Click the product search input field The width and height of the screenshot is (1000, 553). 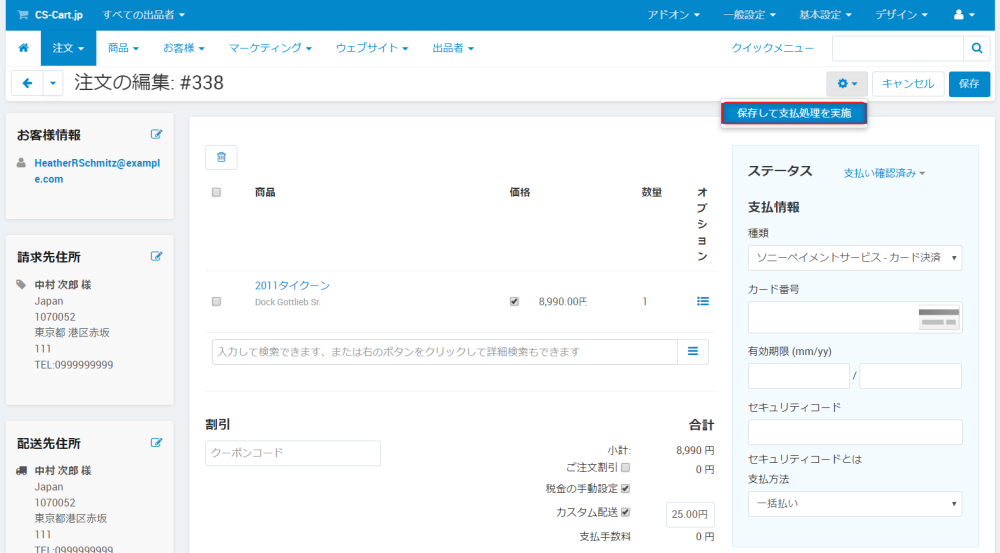tap(445, 351)
